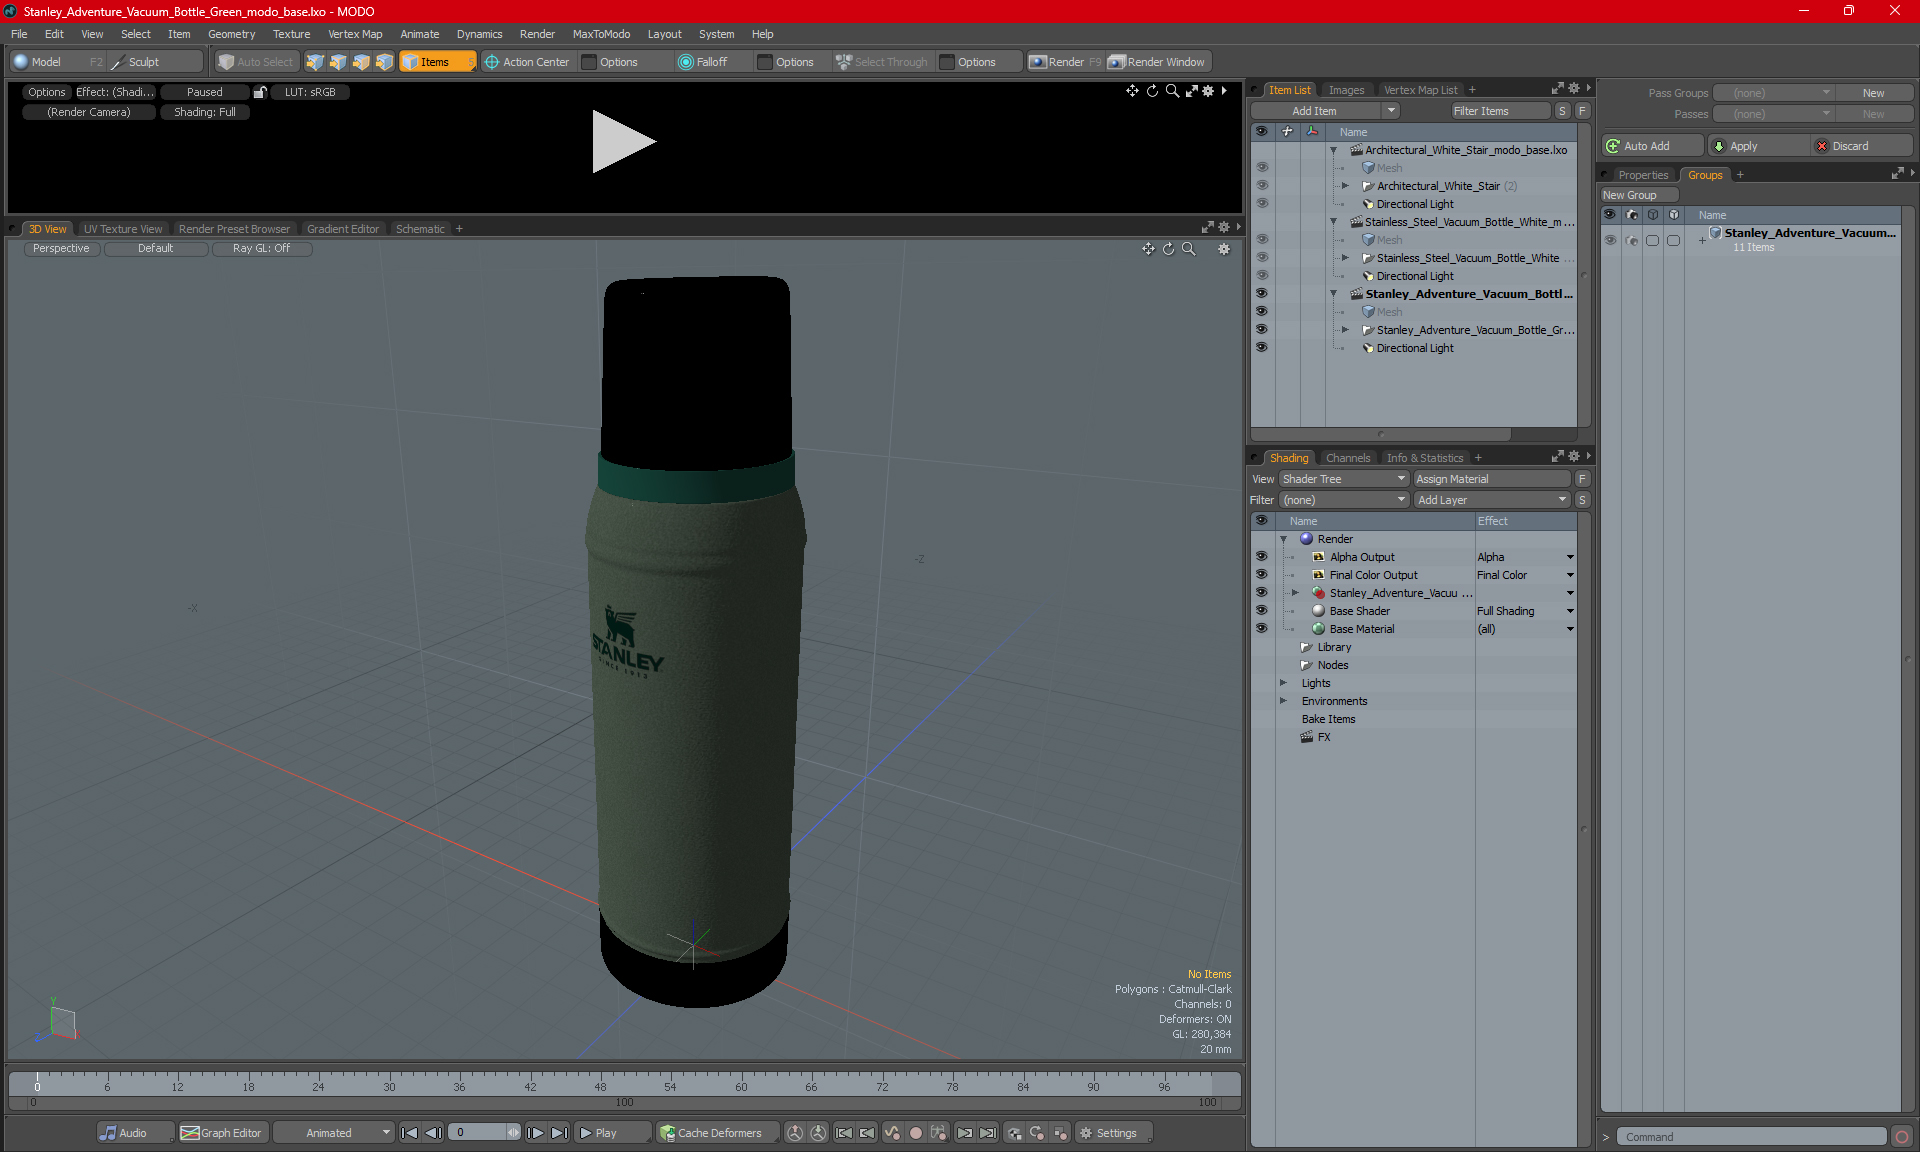The width and height of the screenshot is (1920, 1152).
Task: Expand Stanley_Adventure_Vacuum_Bottle_Gr folder
Action: click(x=1345, y=330)
